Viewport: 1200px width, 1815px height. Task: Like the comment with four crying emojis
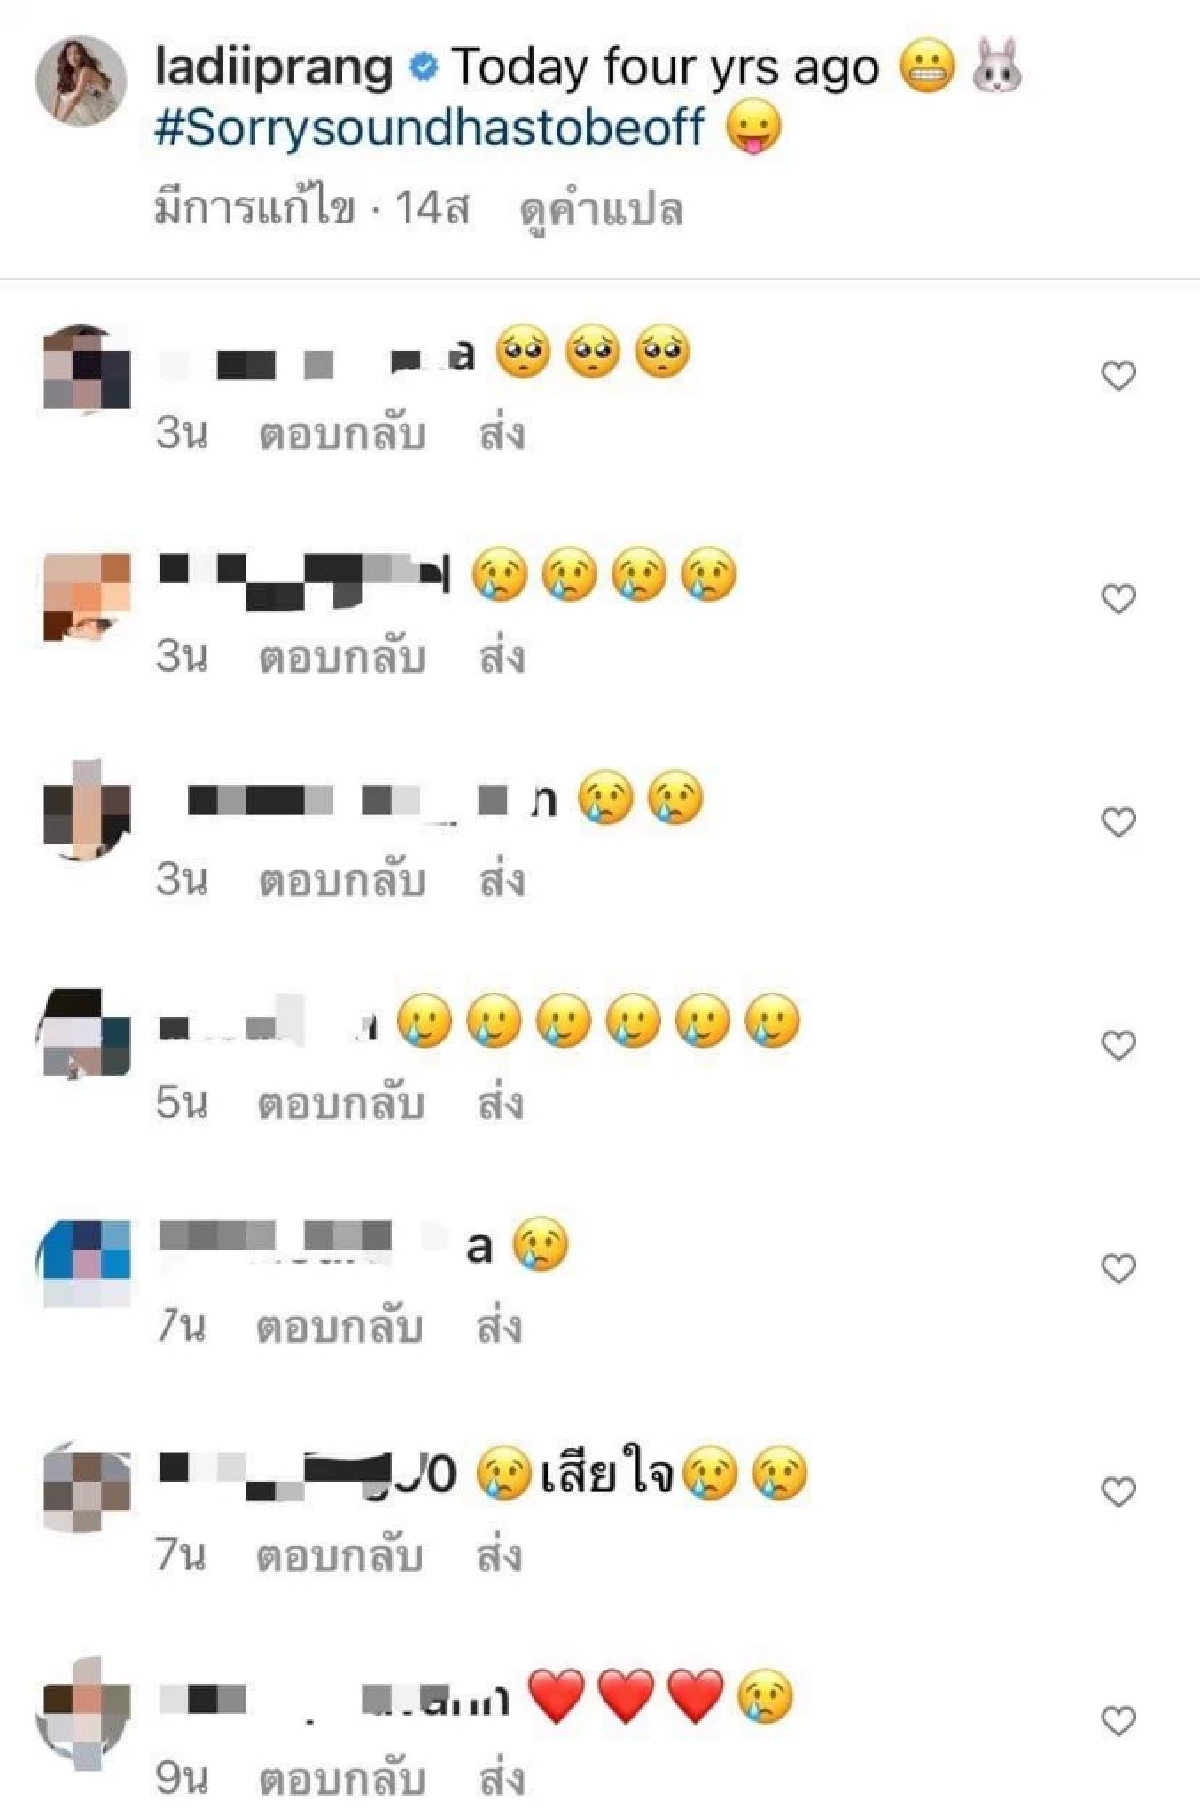(1118, 599)
